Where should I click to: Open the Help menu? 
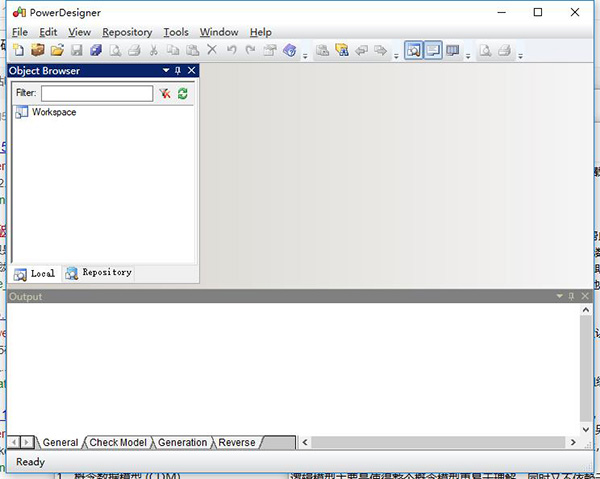pyautogui.click(x=261, y=32)
